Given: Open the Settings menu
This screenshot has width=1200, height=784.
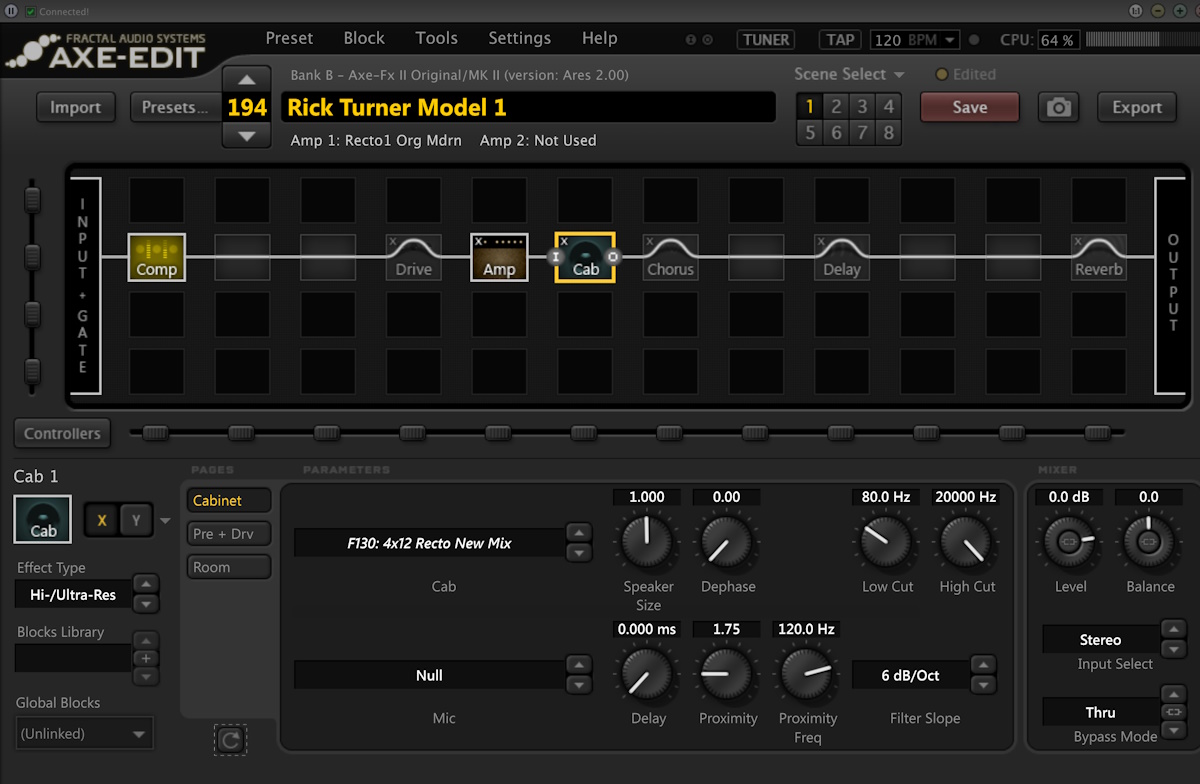Looking at the screenshot, I should pos(519,38).
